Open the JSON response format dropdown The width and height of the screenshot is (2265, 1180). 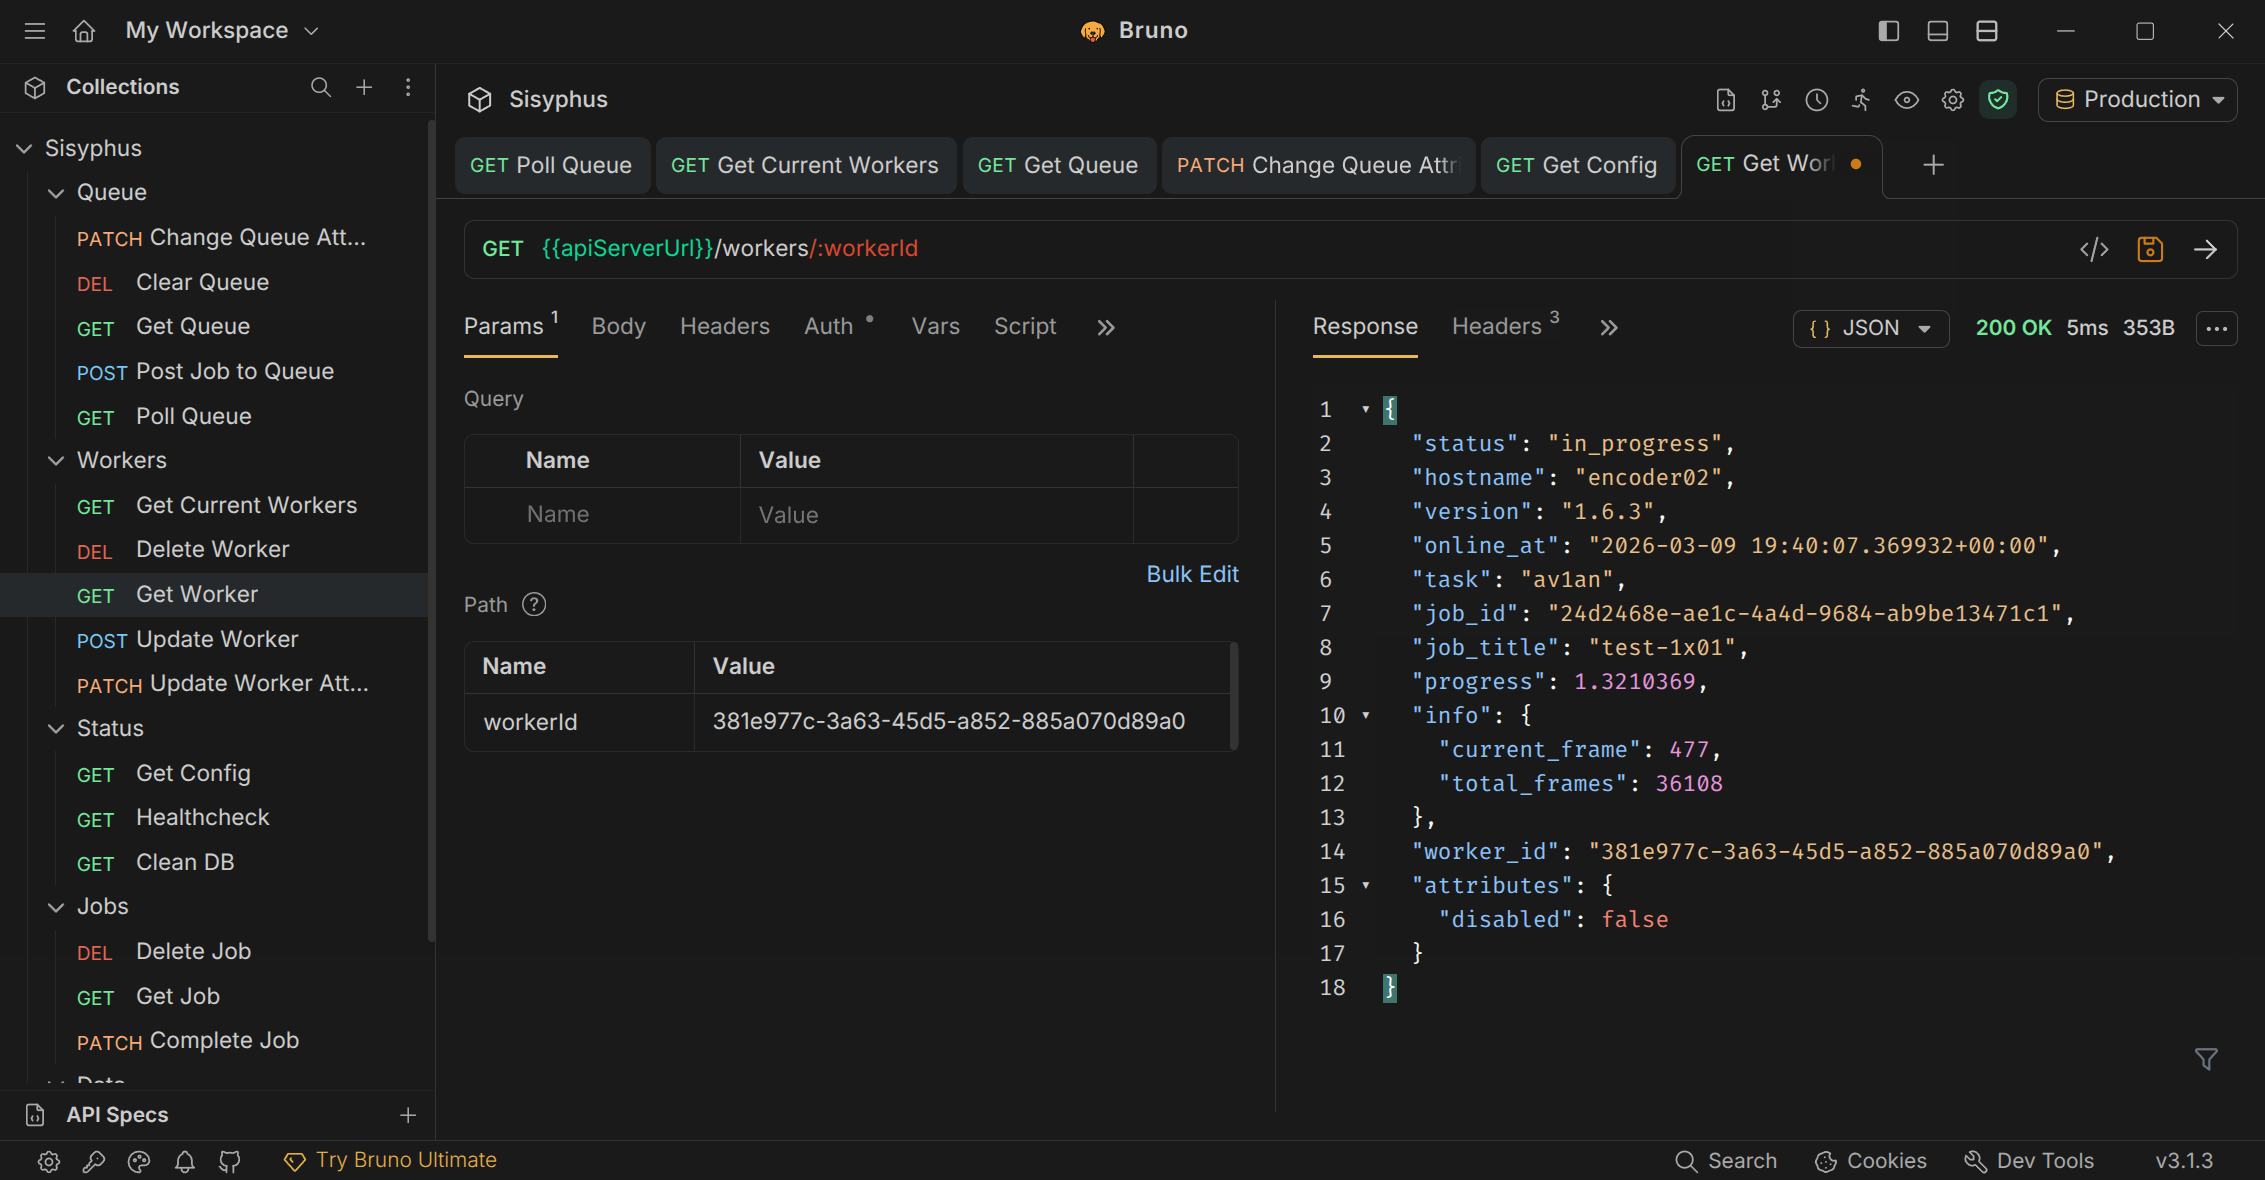[1870, 328]
